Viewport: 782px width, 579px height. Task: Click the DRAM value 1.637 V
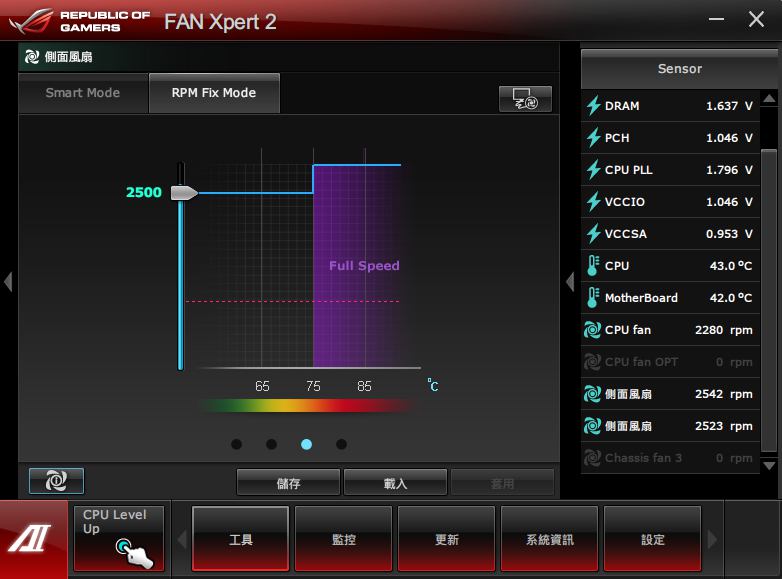pyautogui.click(x=729, y=106)
